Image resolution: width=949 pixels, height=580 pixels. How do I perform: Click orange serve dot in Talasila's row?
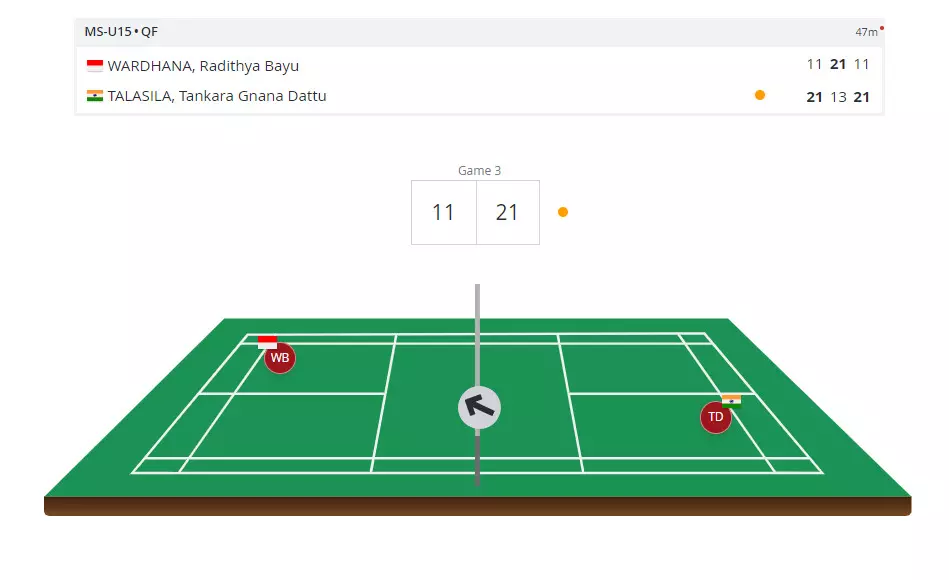(x=760, y=95)
